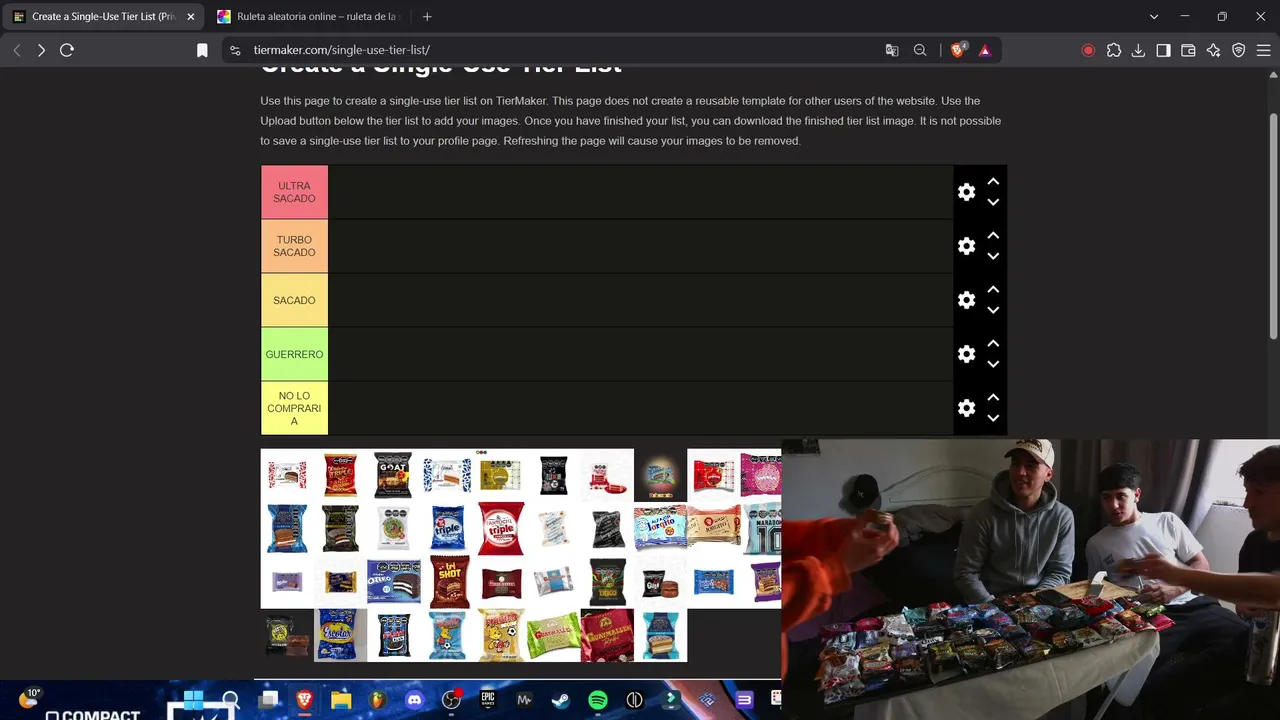
Task: Move the SACADO tier down
Action: click(x=993, y=310)
